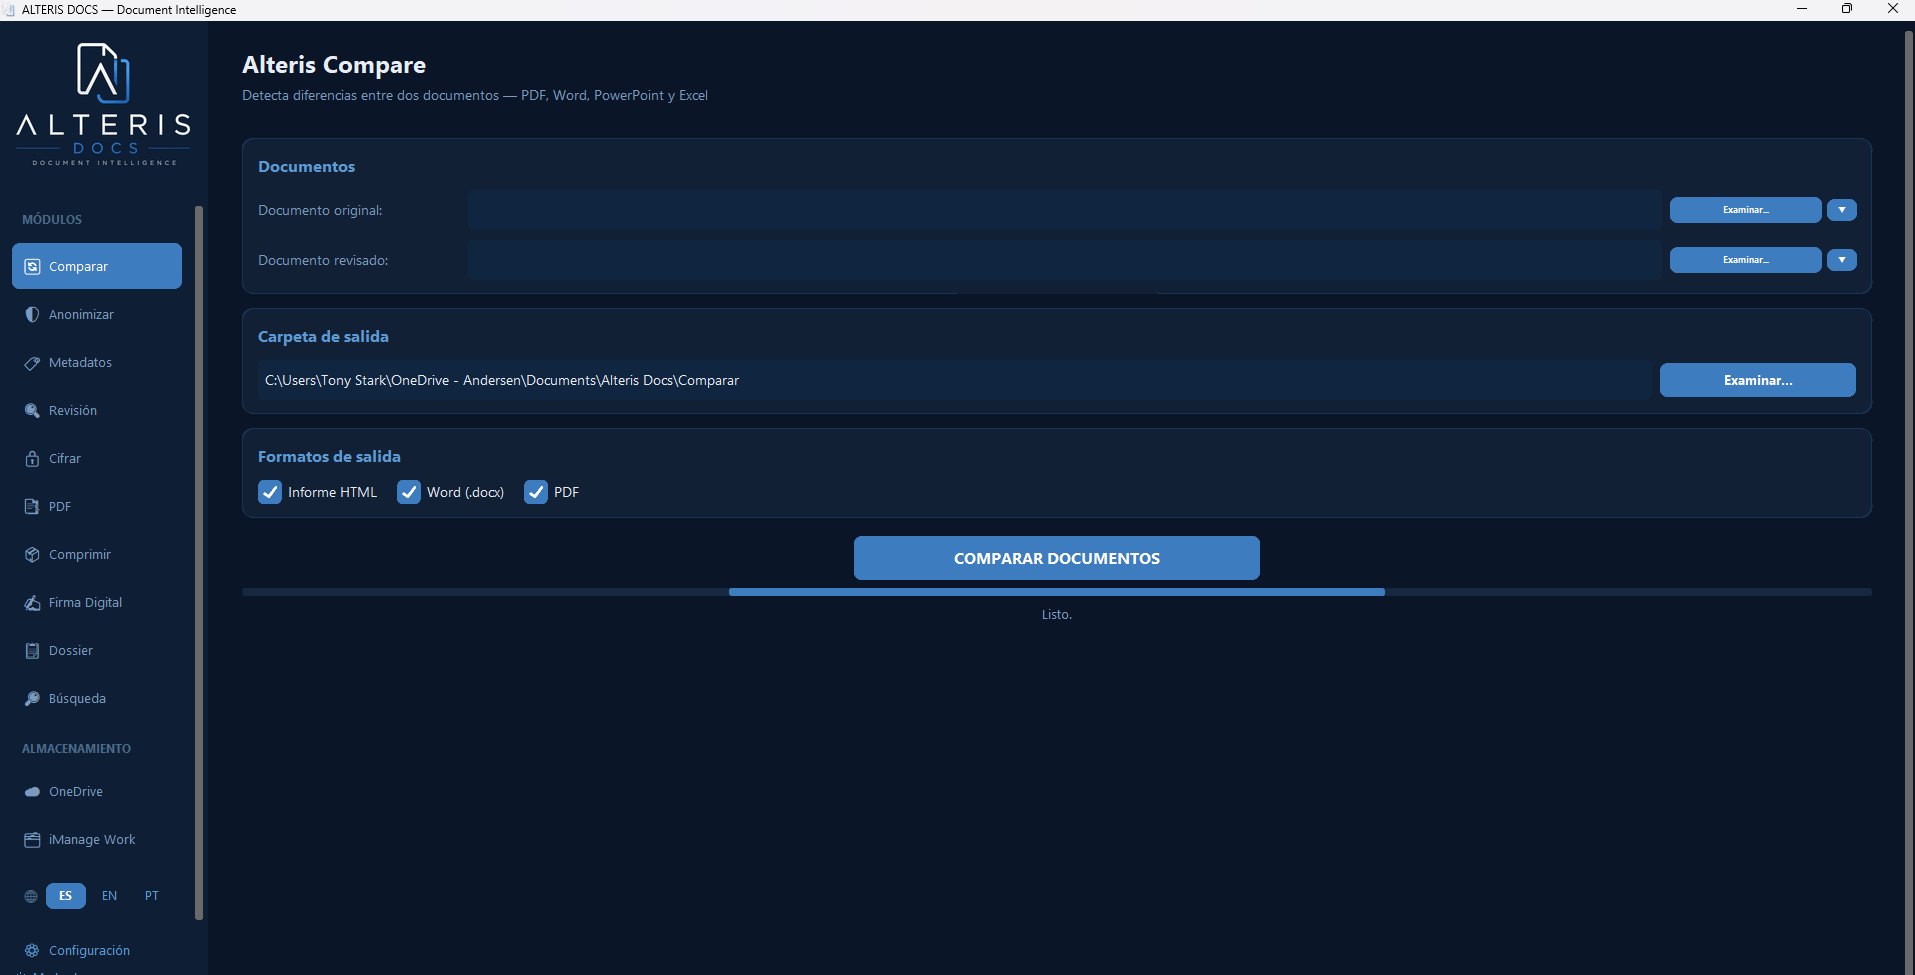Viewport: 1915px width, 975px height.
Task: Browse for the Documento original file
Action: point(1746,210)
